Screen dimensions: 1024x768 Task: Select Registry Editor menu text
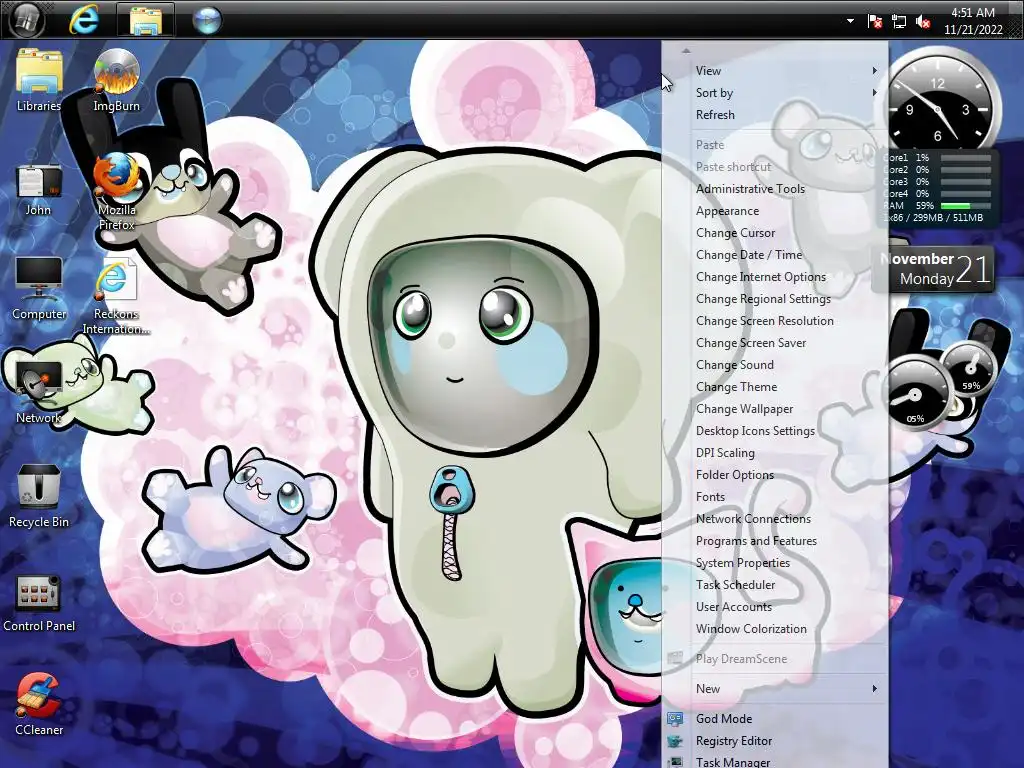tap(733, 741)
